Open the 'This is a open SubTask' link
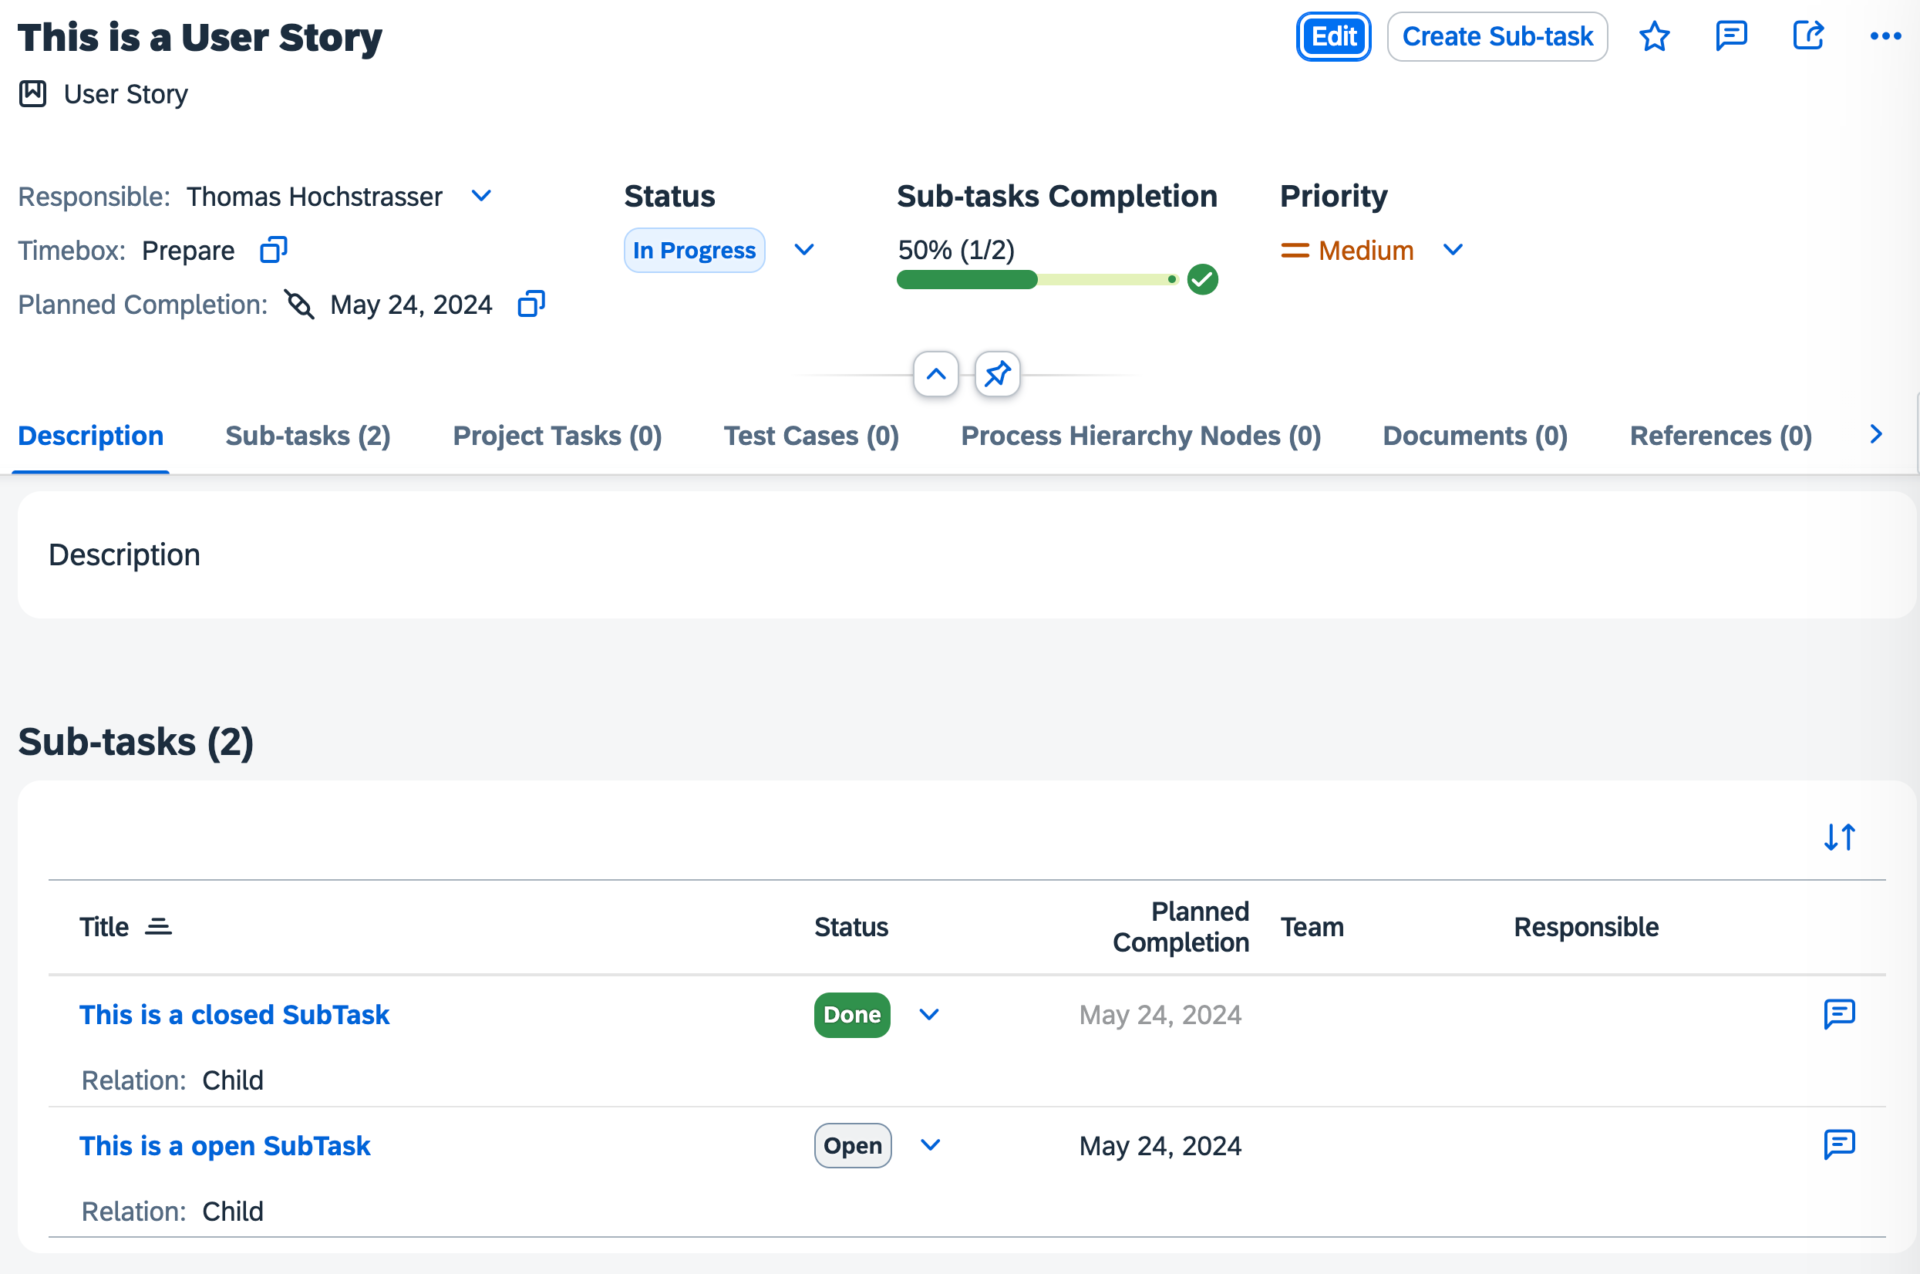The image size is (1920, 1274). coord(225,1146)
